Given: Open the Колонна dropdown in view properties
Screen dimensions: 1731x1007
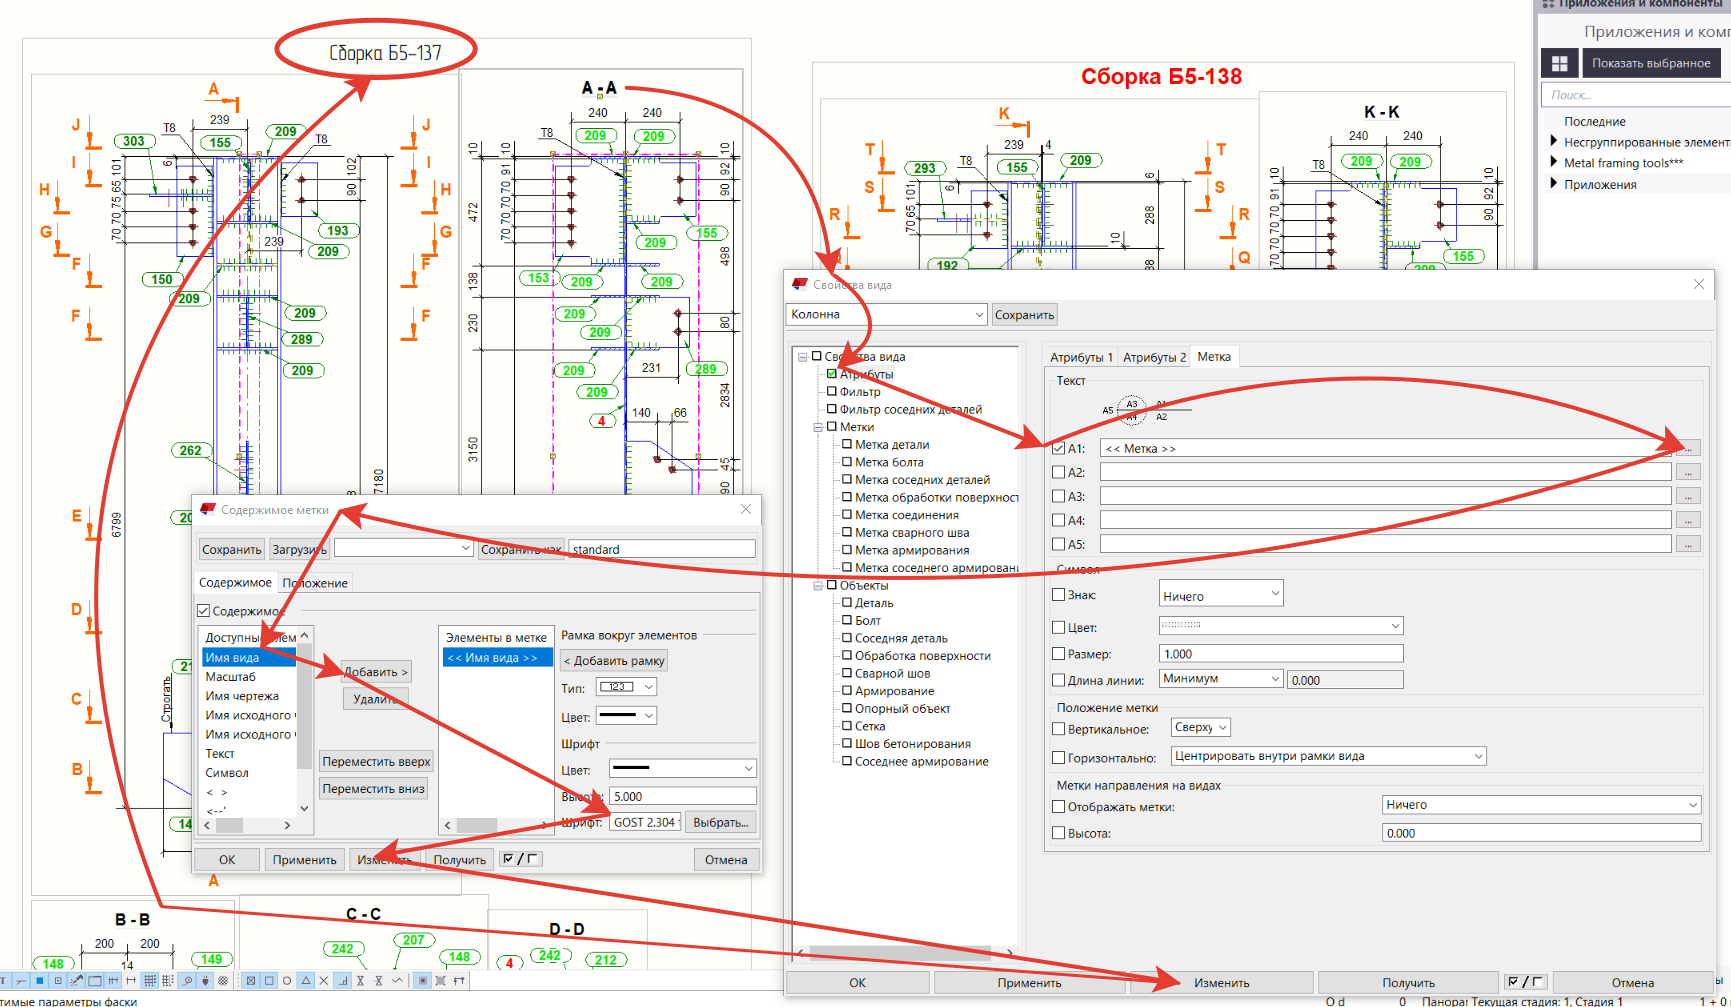Looking at the screenshot, I should 886,315.
